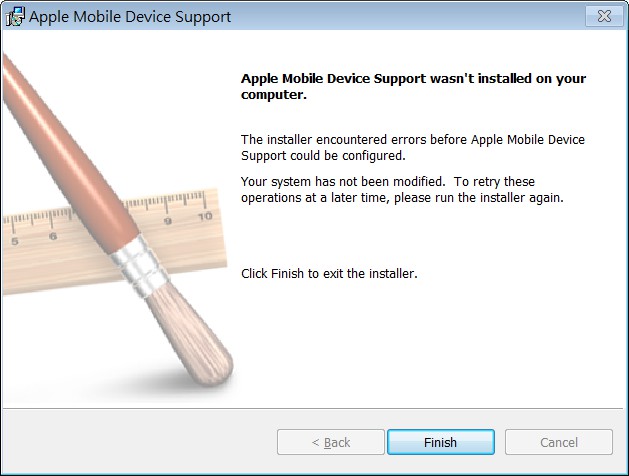Click the window title text in the title bar
This screenshot has height=476, width=629.
tap(130, 17)
